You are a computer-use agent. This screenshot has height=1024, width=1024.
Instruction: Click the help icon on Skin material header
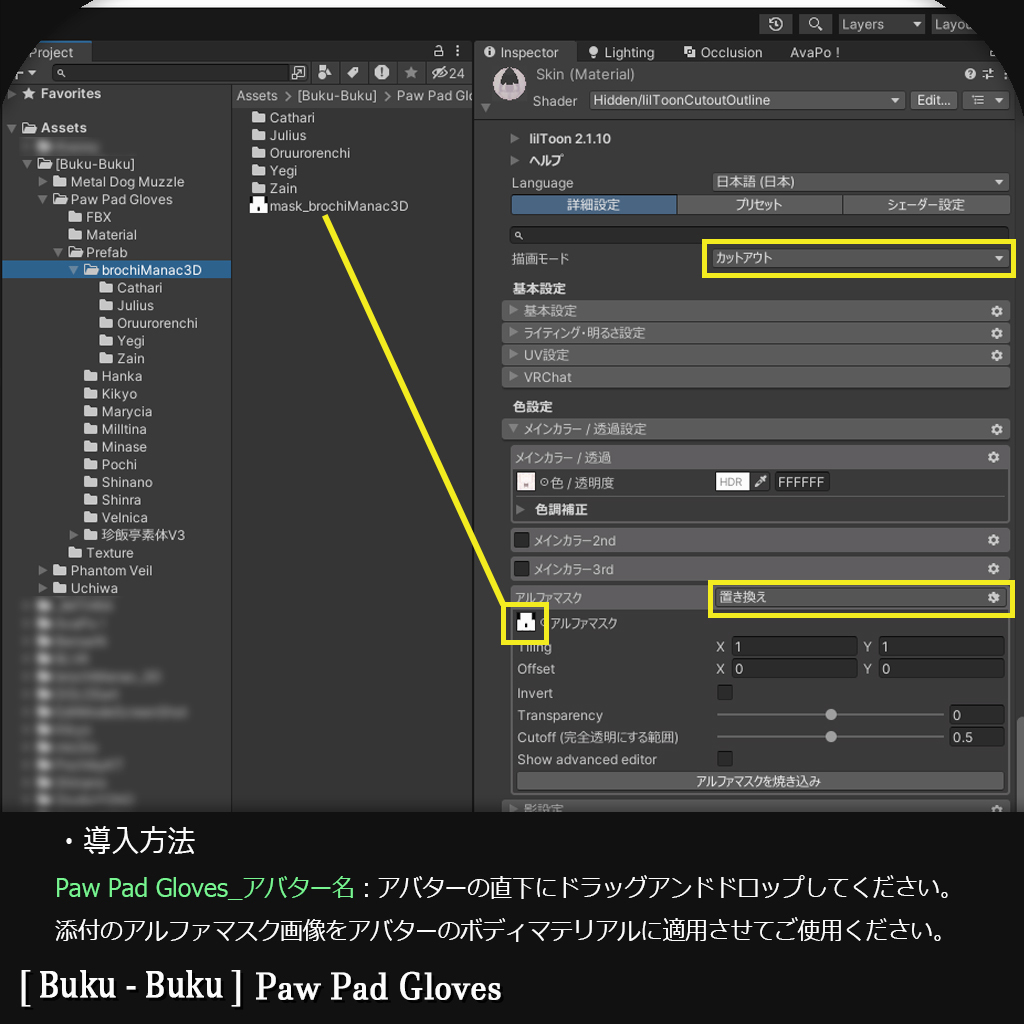(970, 73)
